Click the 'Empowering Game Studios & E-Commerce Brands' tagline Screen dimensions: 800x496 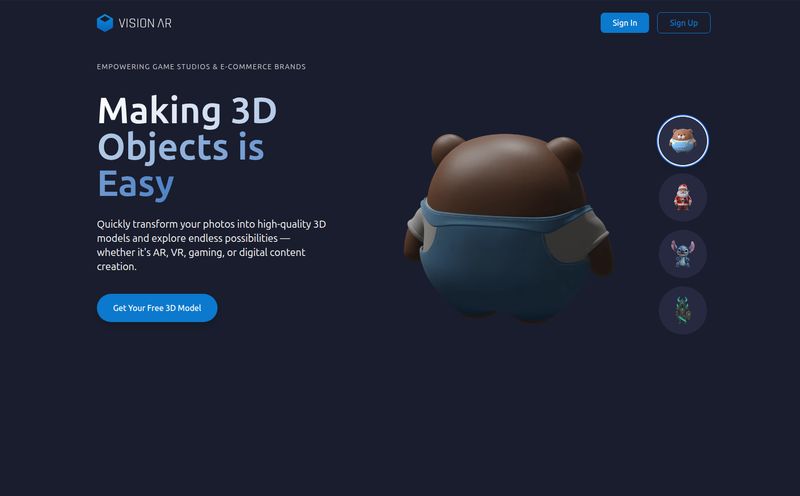click(x=201, y=67)
